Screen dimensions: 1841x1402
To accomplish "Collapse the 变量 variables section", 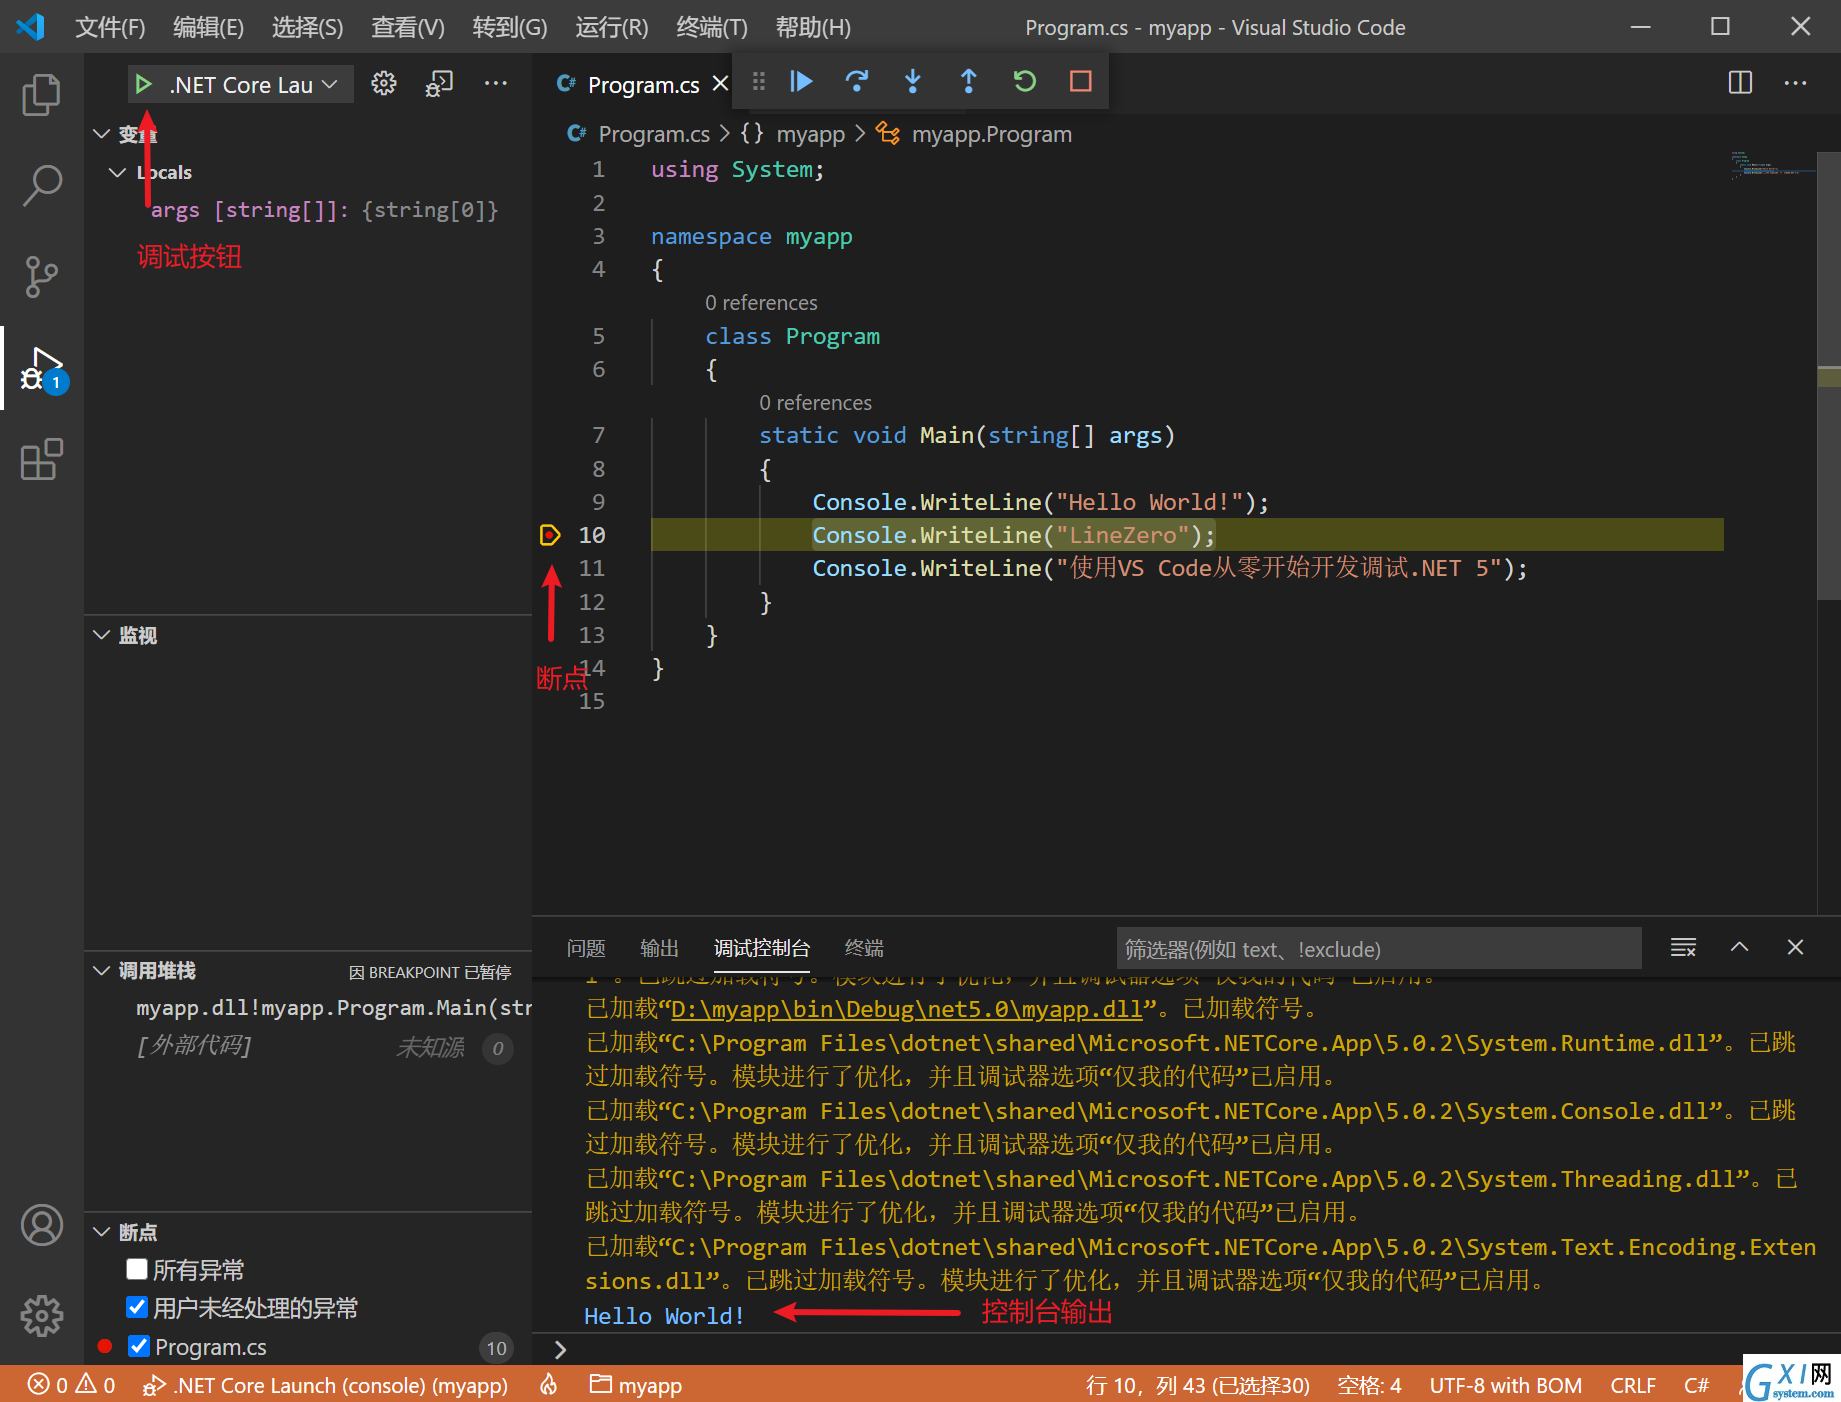I will 101,133.
